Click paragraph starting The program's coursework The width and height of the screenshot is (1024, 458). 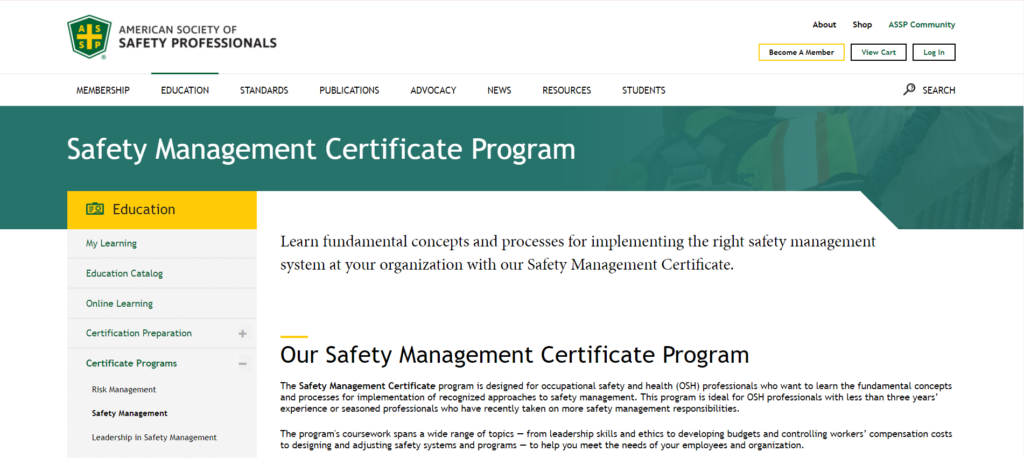[x=616, y=440]
